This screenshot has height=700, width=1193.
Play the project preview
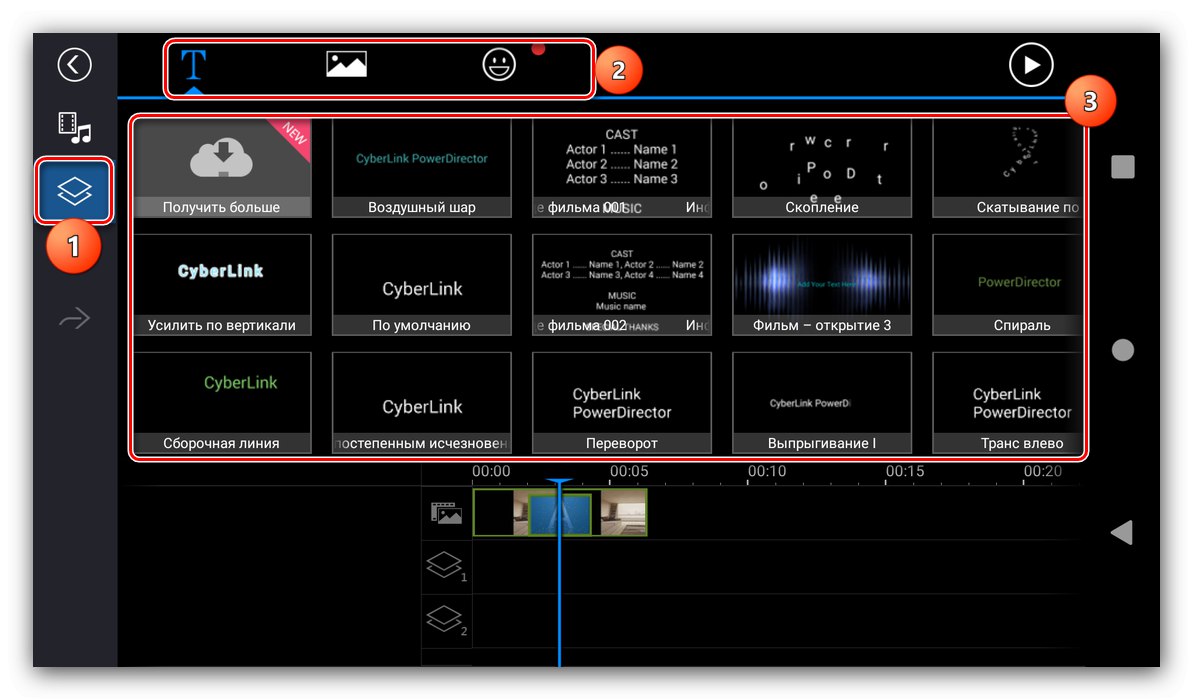click(x=1031, y=65)
